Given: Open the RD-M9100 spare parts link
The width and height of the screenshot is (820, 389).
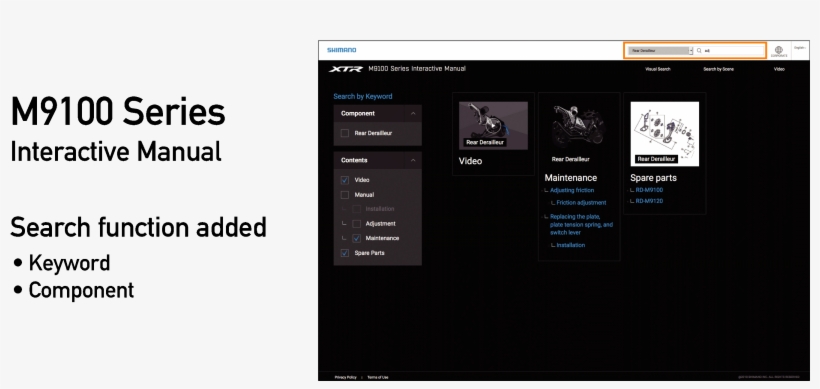Looking at the screenshot, I should [x=649, y=190].
